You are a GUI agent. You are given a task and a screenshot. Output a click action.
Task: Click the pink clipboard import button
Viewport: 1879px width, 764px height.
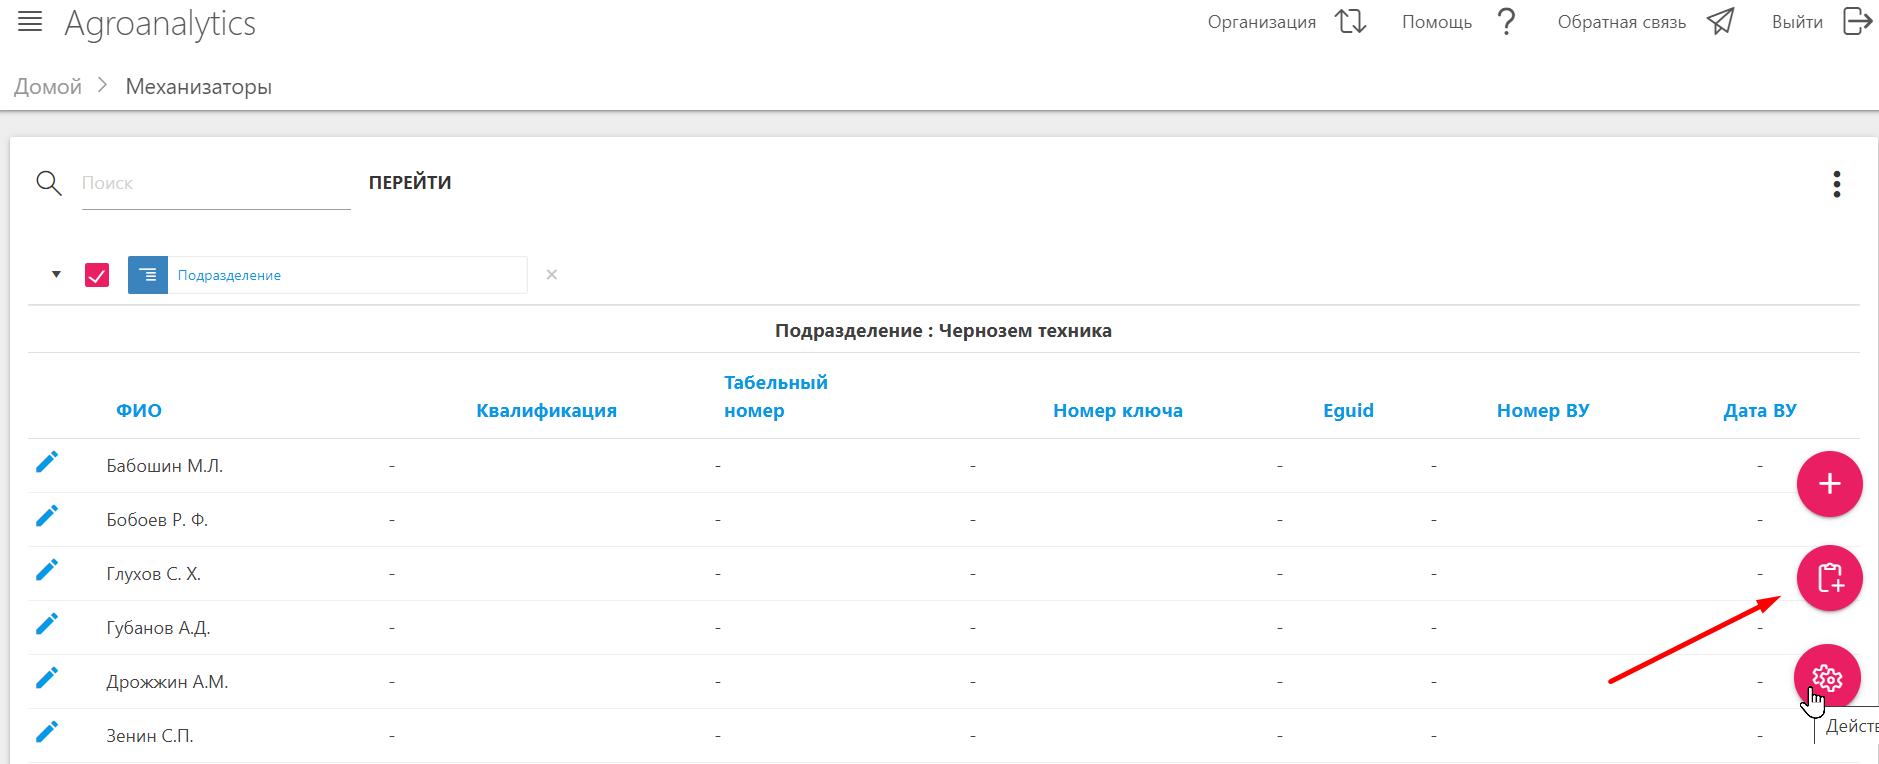[1829, 578]
